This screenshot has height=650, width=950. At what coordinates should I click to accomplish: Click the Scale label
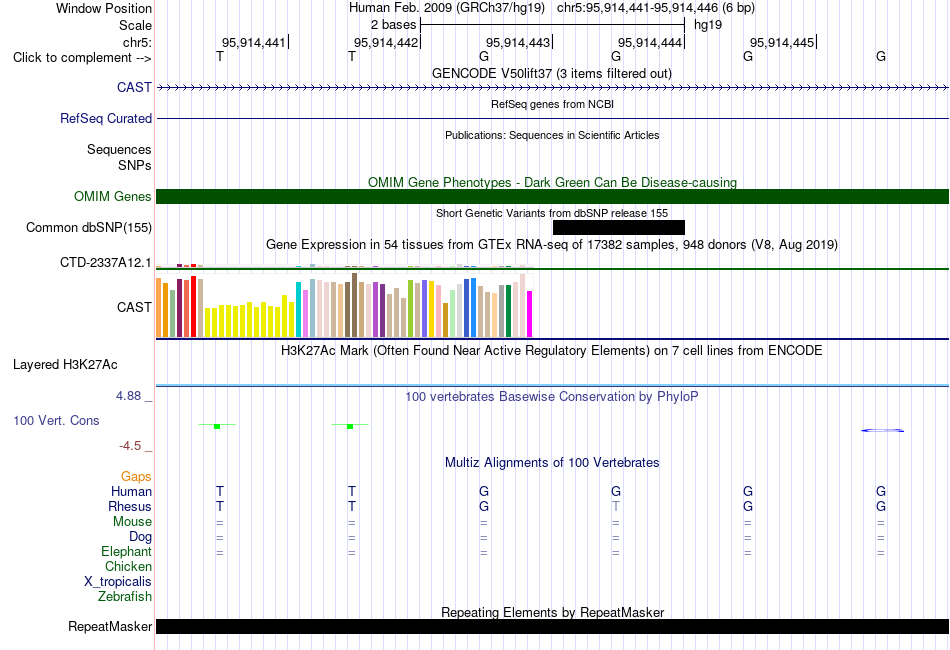[135, 25]
